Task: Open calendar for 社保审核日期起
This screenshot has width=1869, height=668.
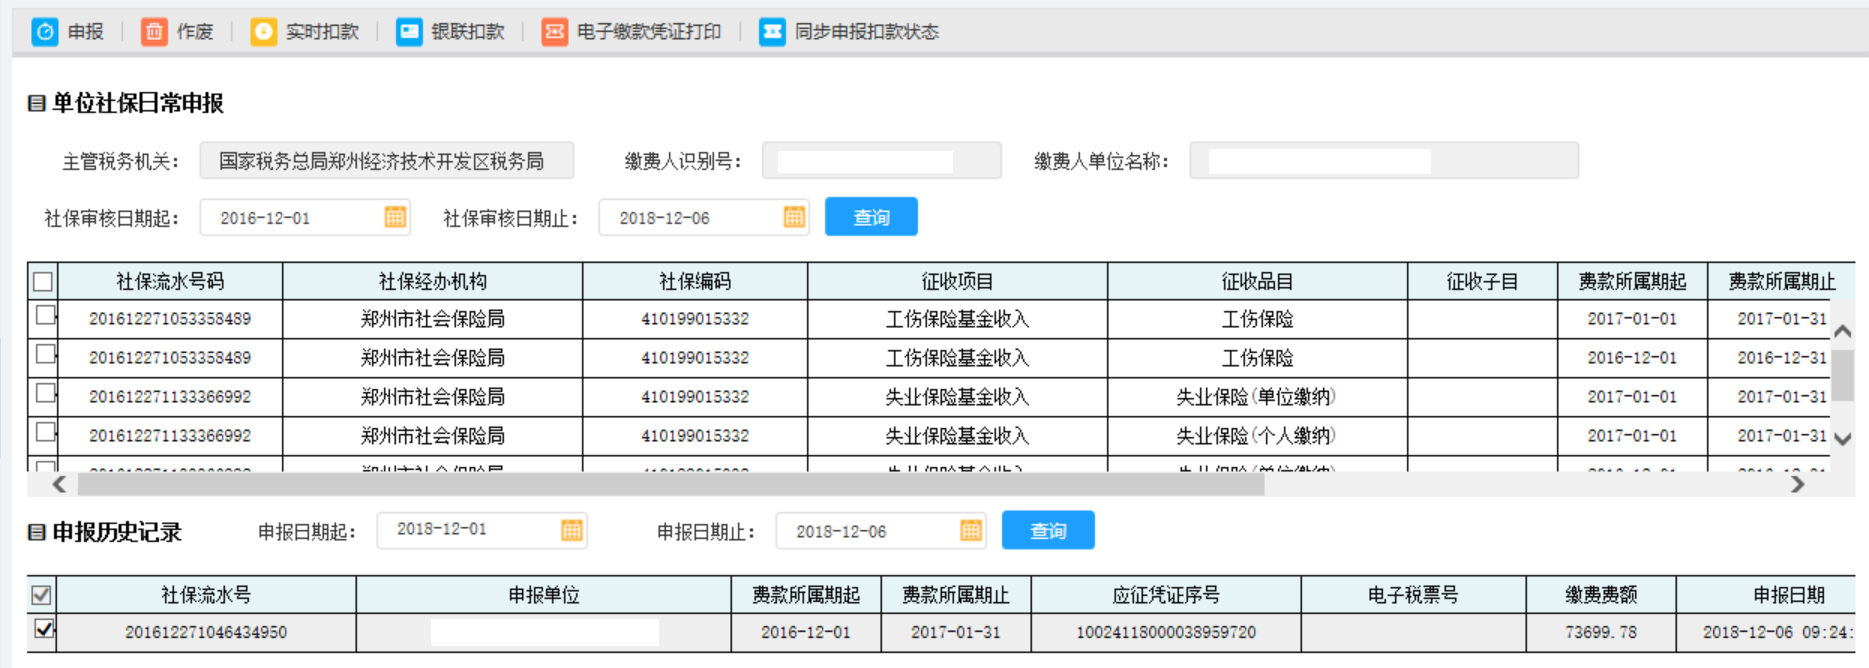Action: (395, 217)
